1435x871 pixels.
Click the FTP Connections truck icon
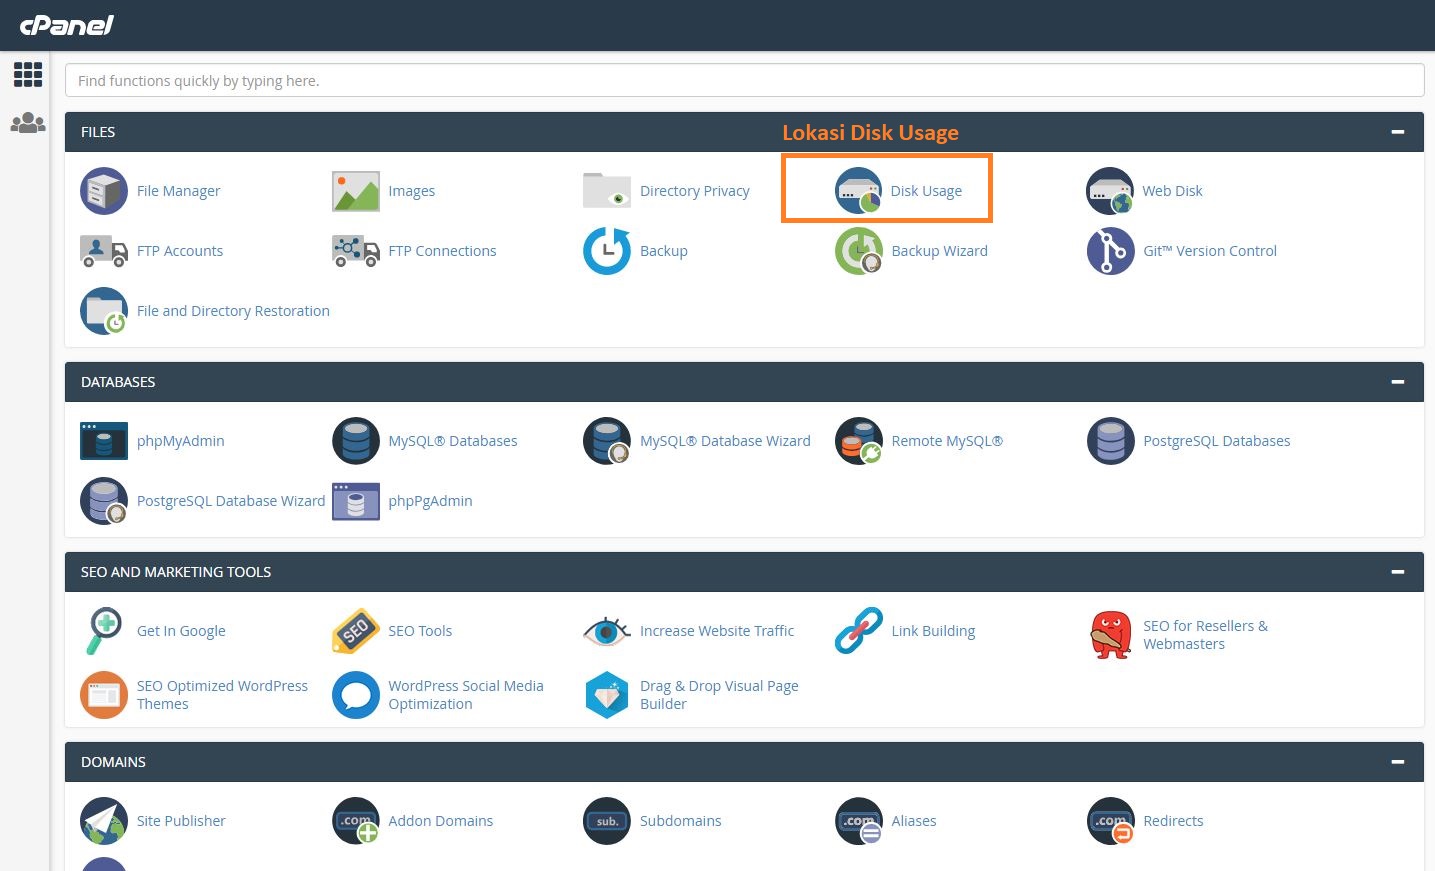tap(355, 251)
